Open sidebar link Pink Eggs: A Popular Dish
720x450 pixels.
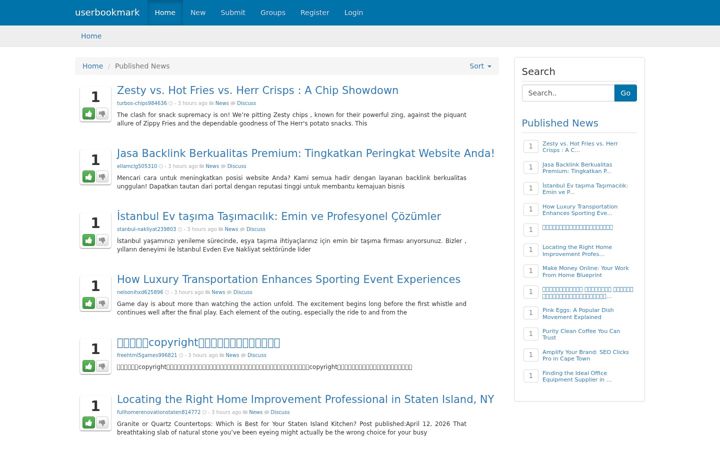tap(578, 313)
